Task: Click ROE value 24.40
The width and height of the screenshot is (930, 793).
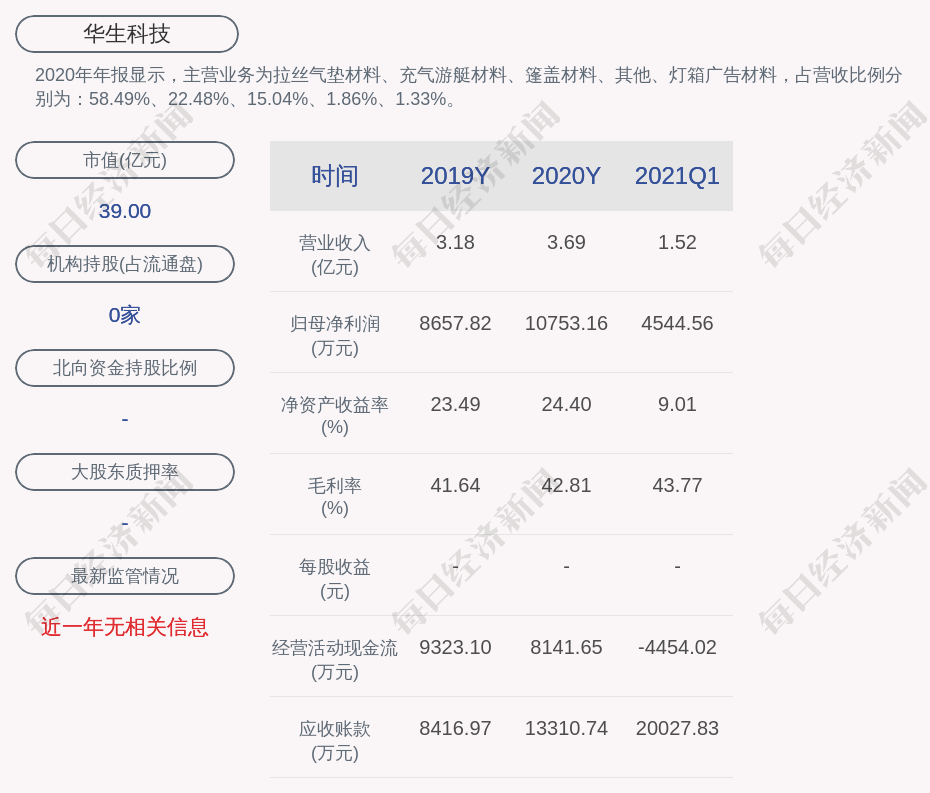Action: (x=566, y=404)
